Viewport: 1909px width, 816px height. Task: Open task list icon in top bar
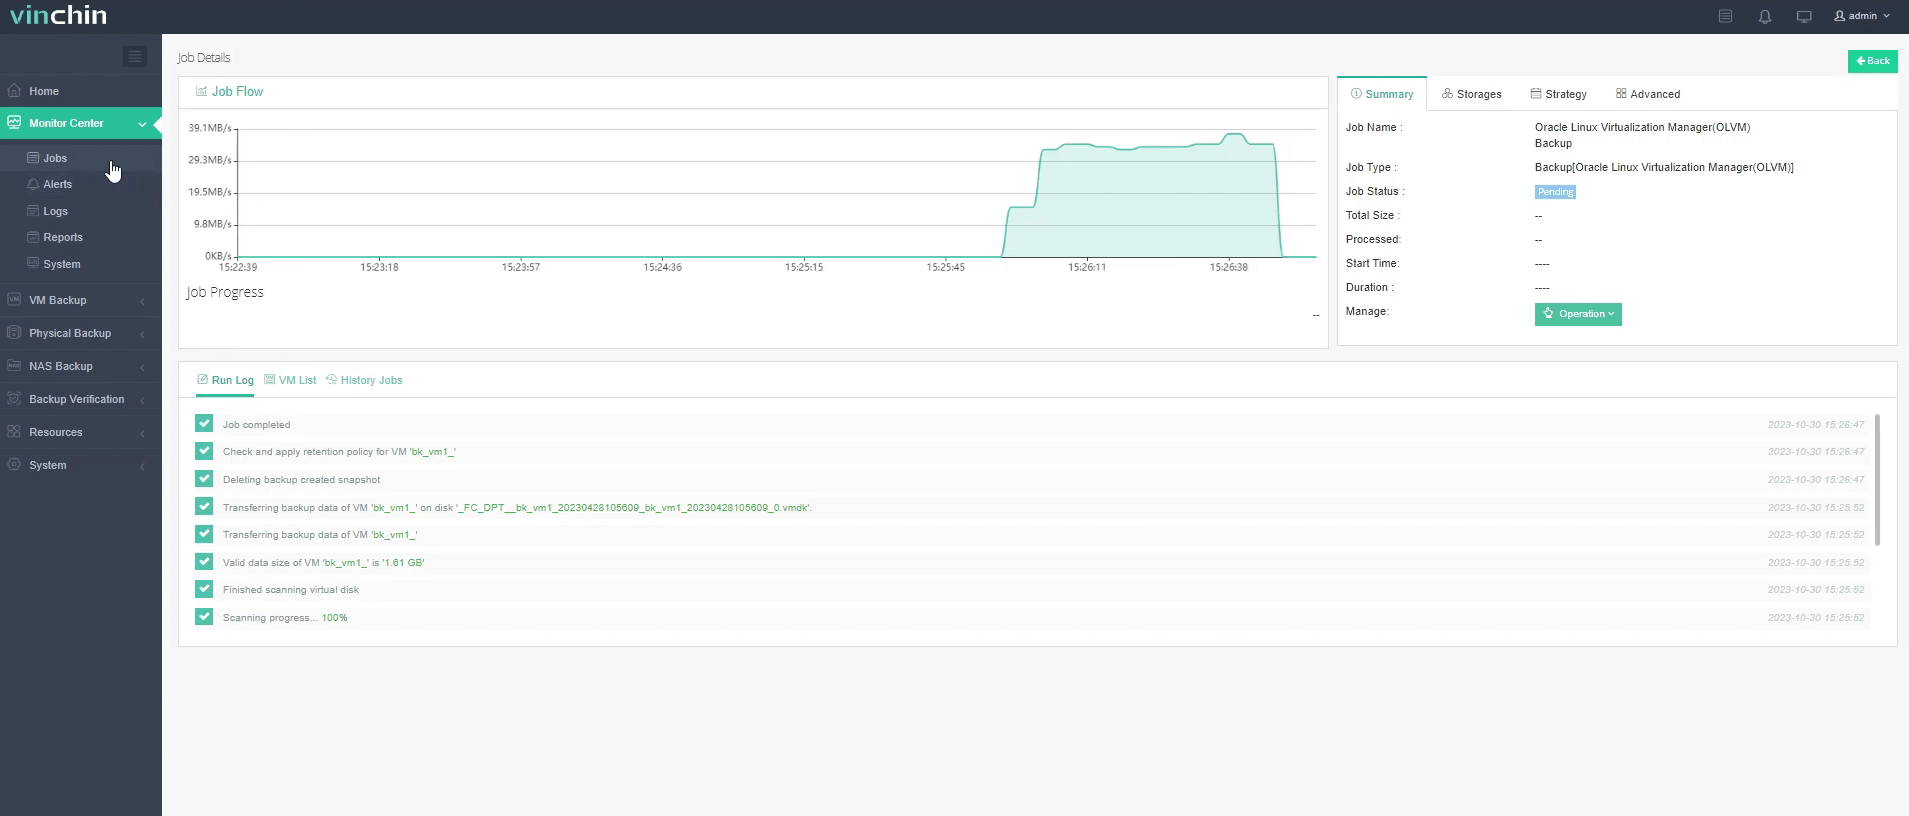tap(1725, 16)
